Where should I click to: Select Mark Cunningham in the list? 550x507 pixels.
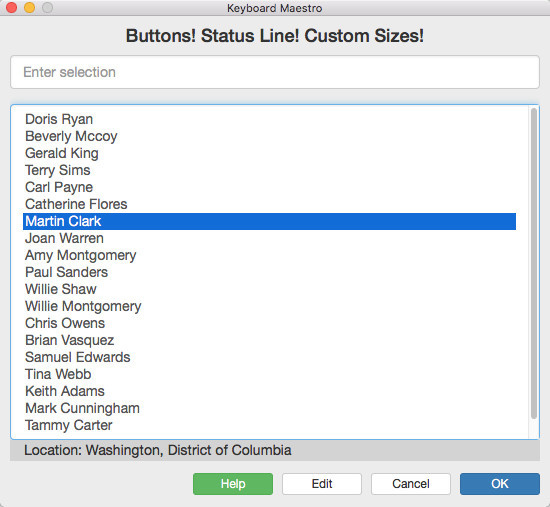coord(269,408)
